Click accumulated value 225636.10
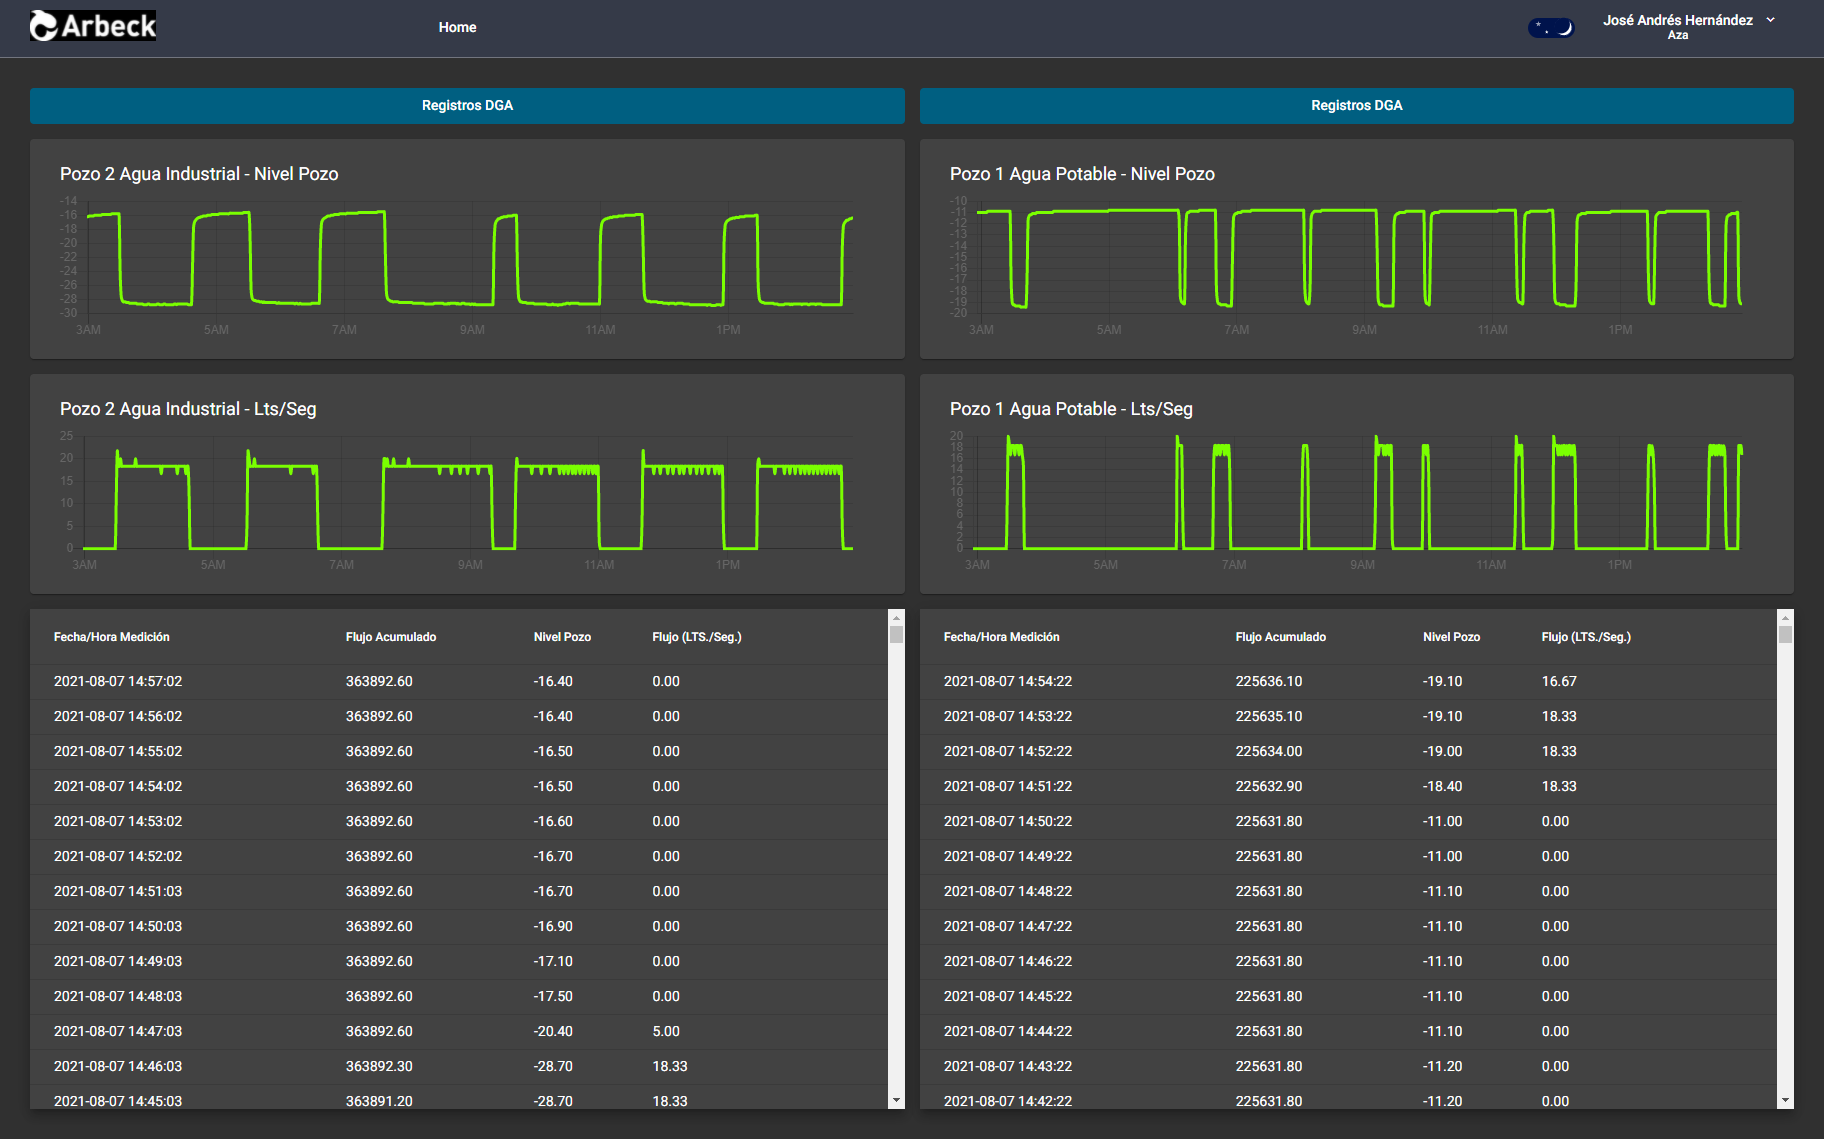The width and height of the screenshot is (1824, 1139). pos(1269,681)
